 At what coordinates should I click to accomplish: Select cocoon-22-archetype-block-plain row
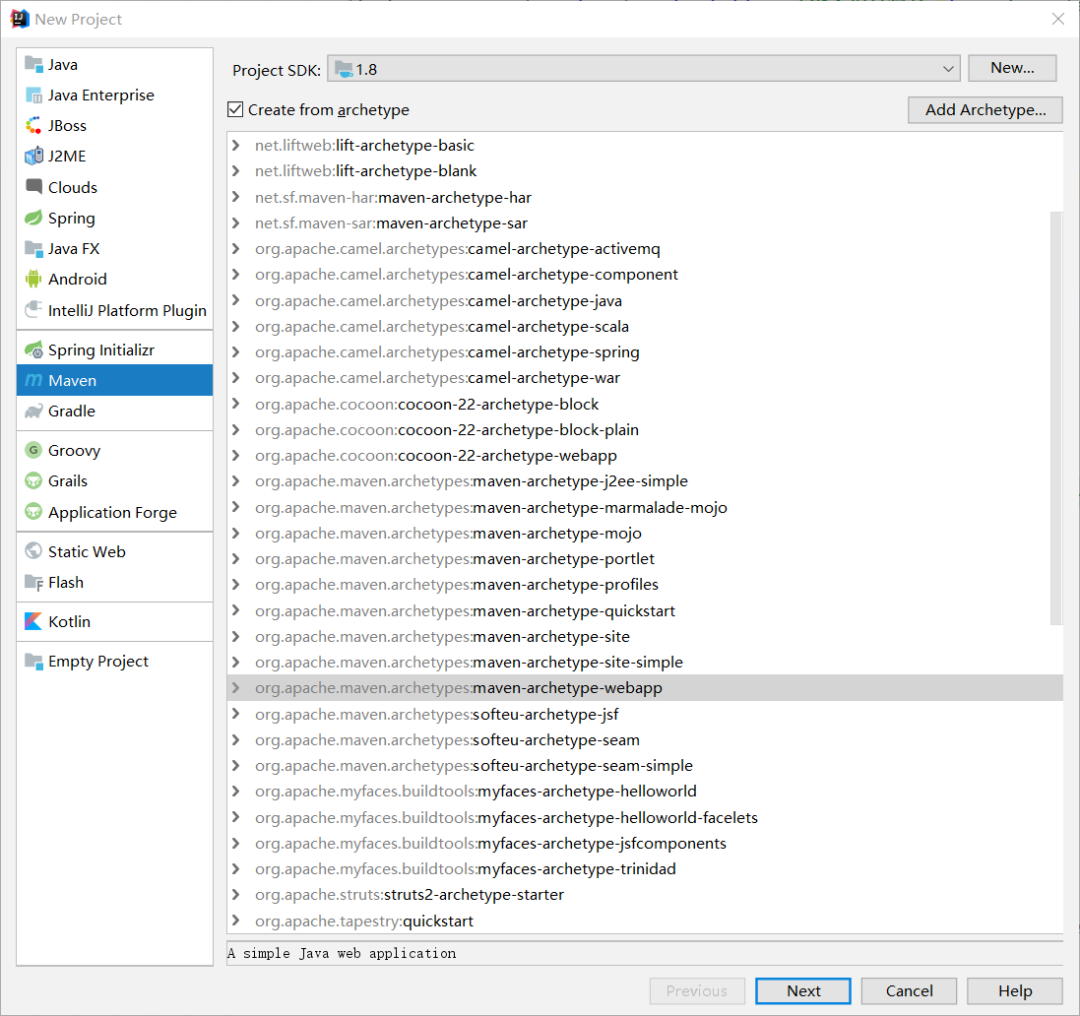645,429
